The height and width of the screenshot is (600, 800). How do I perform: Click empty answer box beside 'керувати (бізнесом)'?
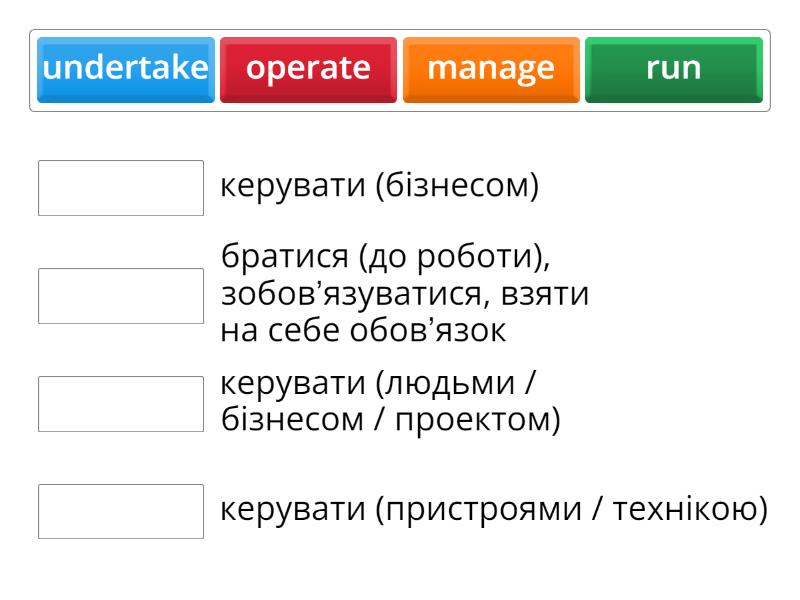tap(121, 188)
